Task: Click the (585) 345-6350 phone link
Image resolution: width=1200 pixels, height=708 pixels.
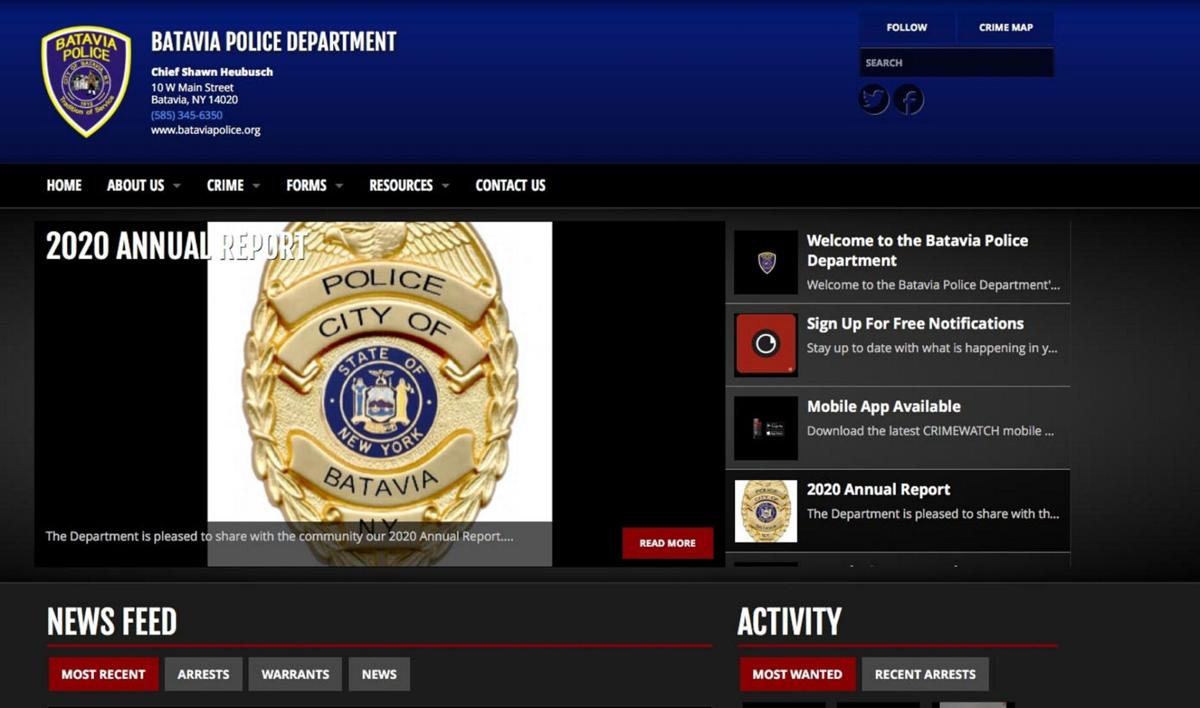Action: (x=187, y=115)
